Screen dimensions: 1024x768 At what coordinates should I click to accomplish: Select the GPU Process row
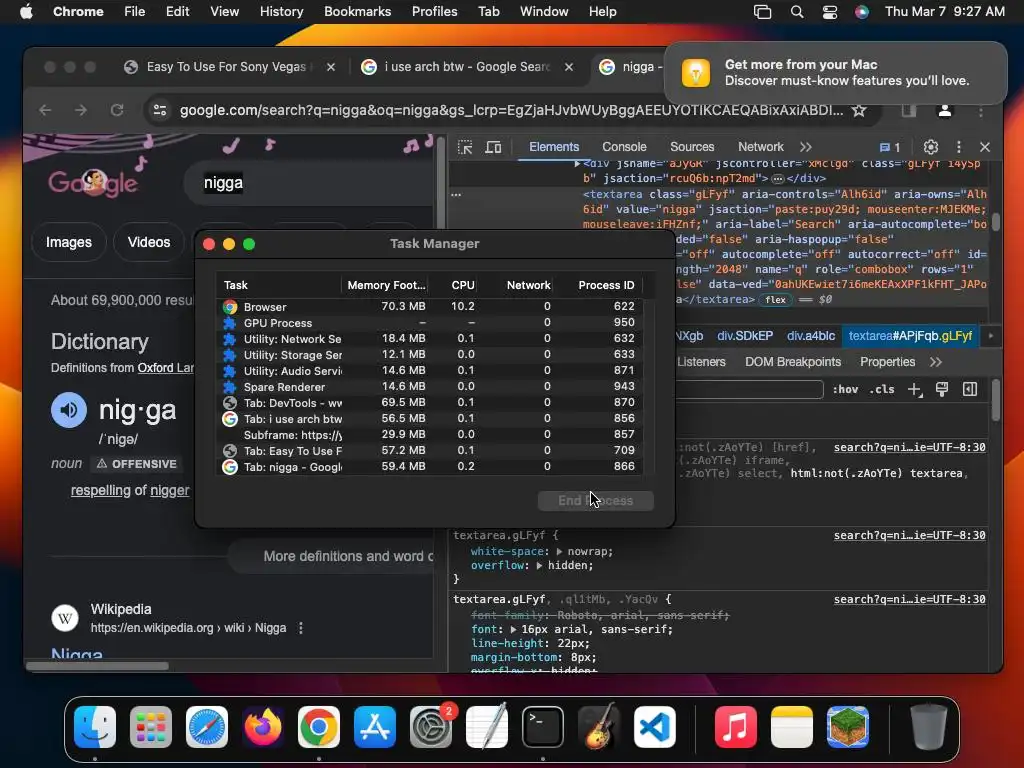click(429, 323)
